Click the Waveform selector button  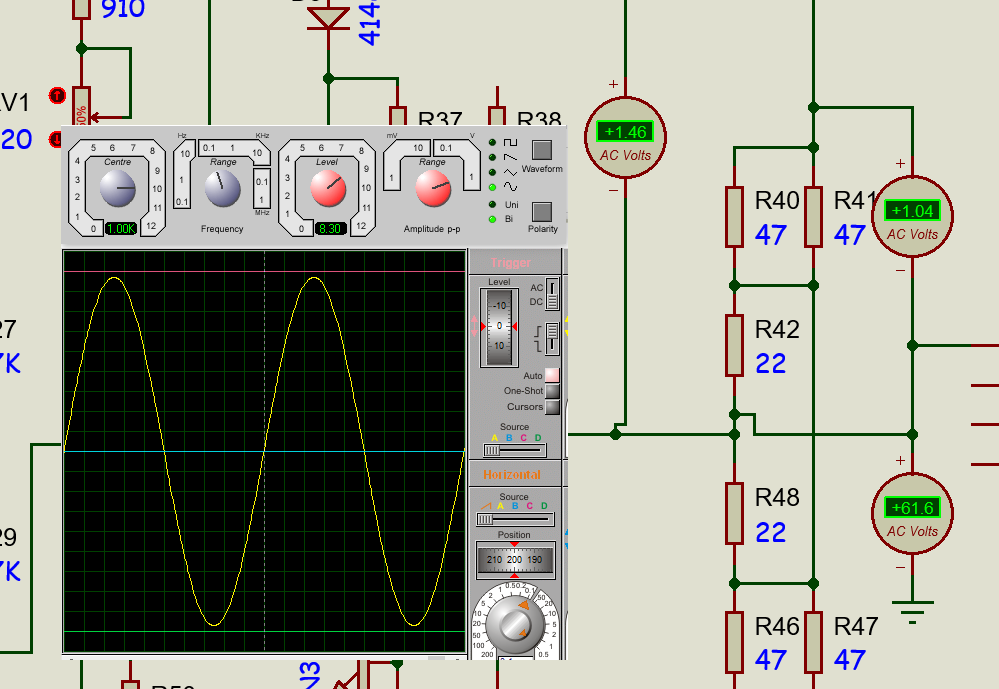pyautogui.click(x=541, y=151)
